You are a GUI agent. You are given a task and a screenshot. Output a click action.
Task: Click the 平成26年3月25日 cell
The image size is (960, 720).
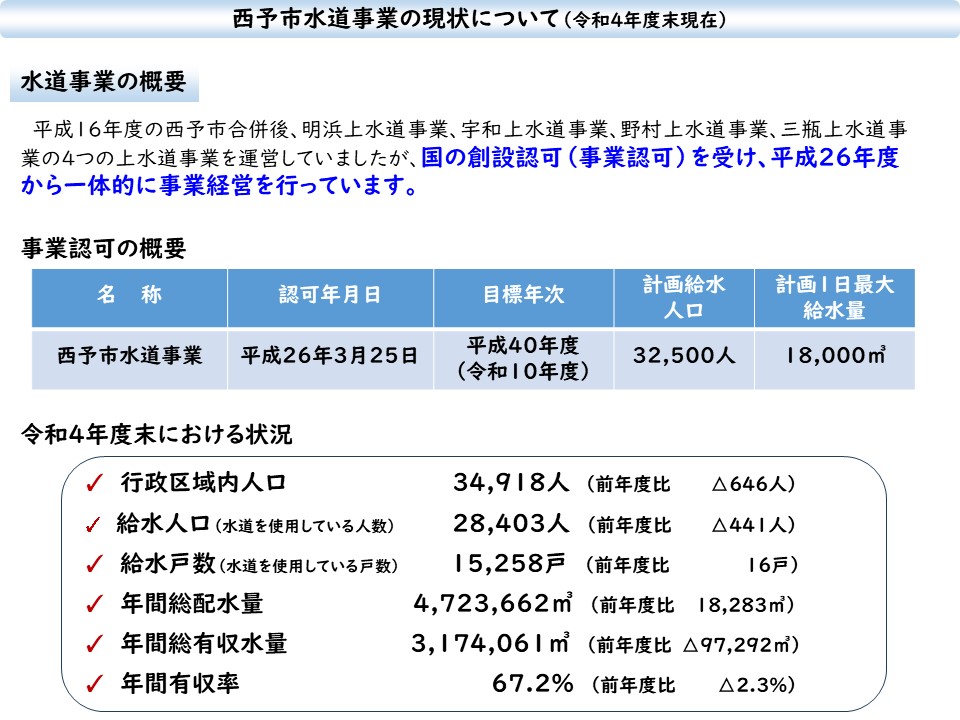point(330,359)
